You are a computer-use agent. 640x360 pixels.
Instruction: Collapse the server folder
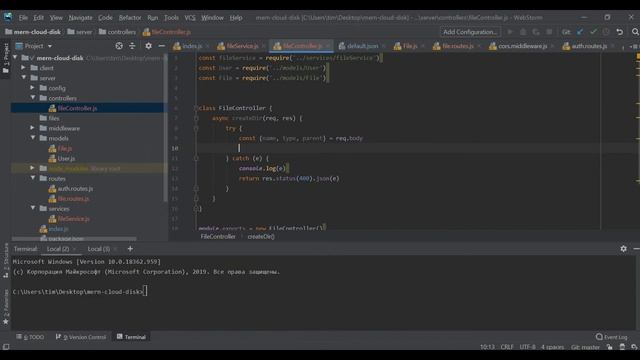tap(23, 78)
